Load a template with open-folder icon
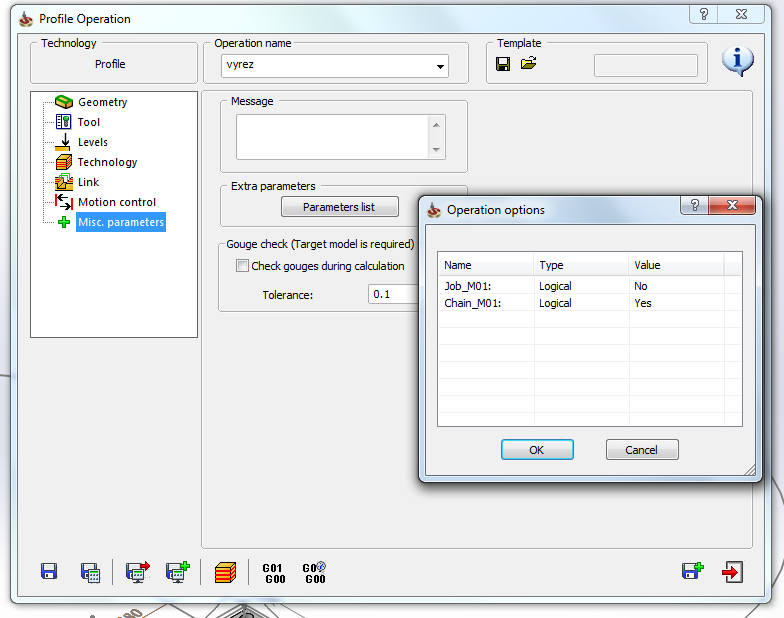 point(528,63)
